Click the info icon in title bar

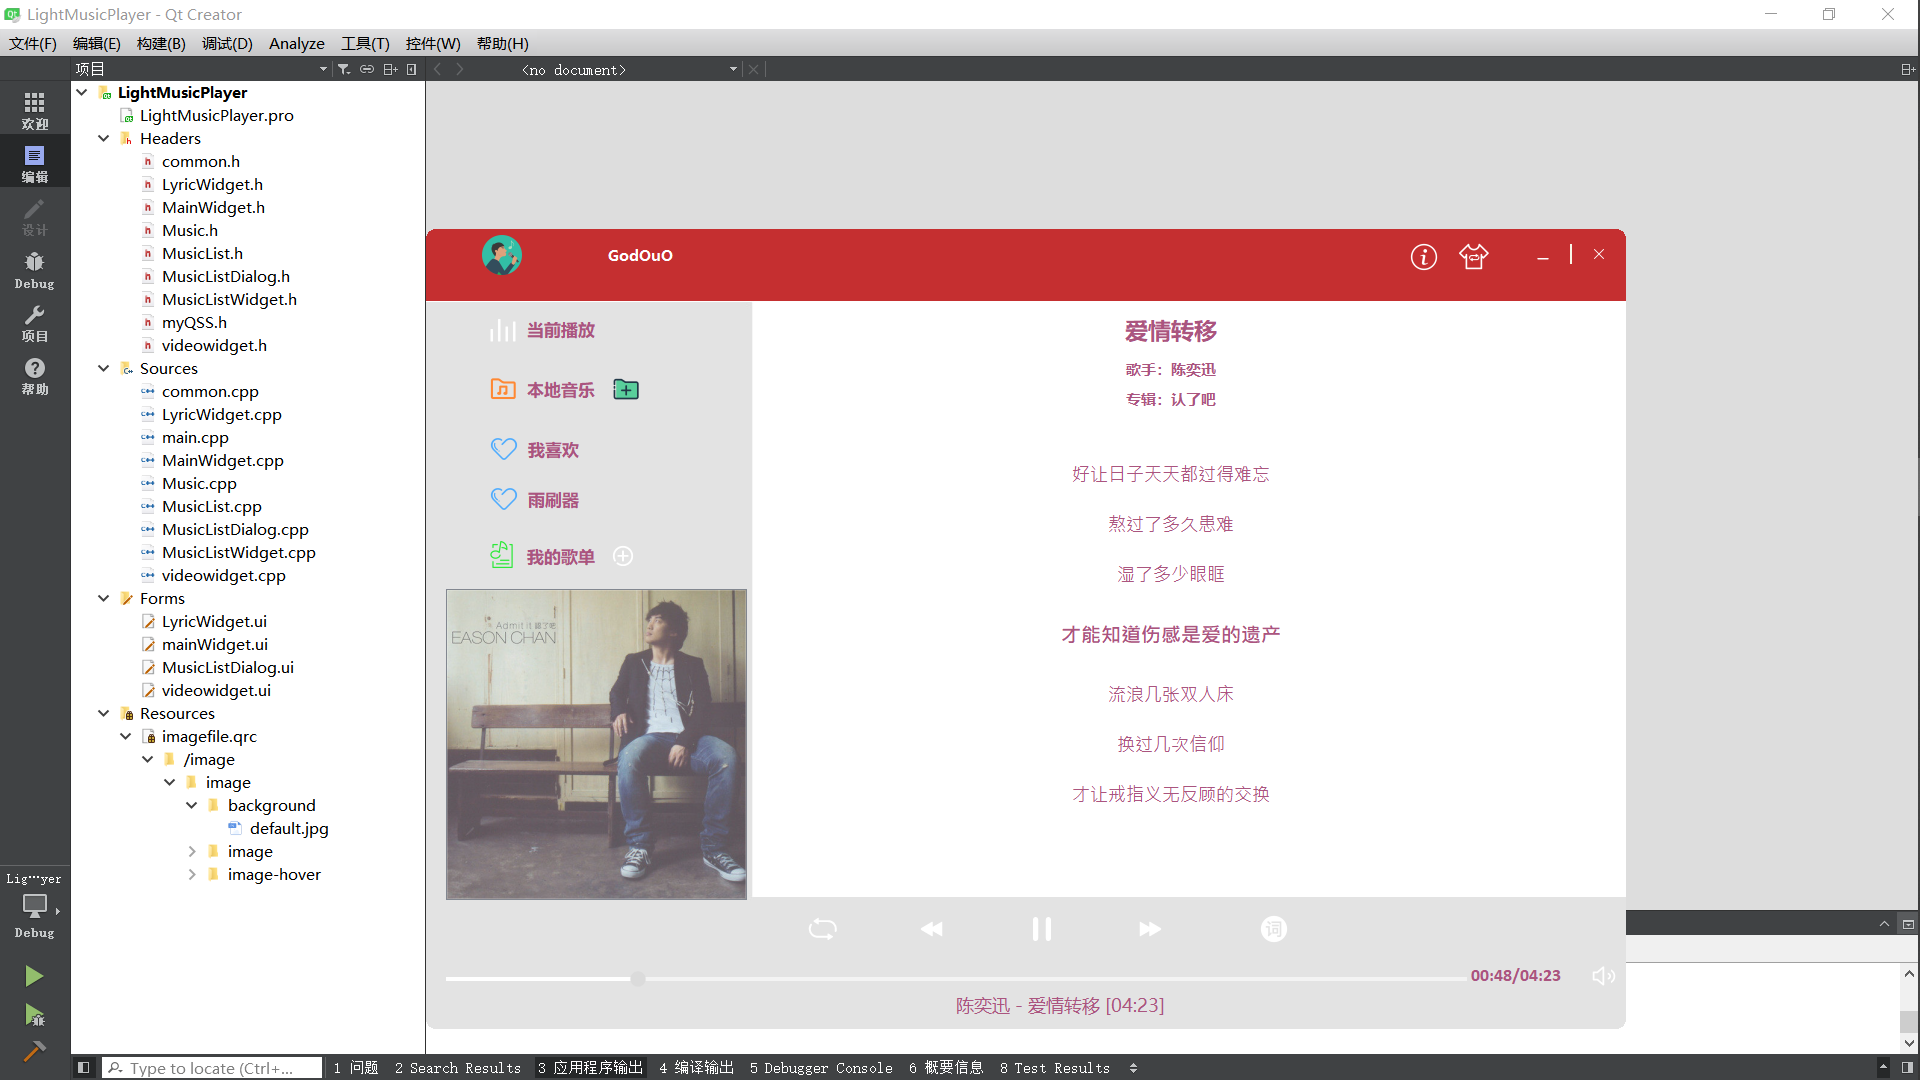pos(1424,256)
